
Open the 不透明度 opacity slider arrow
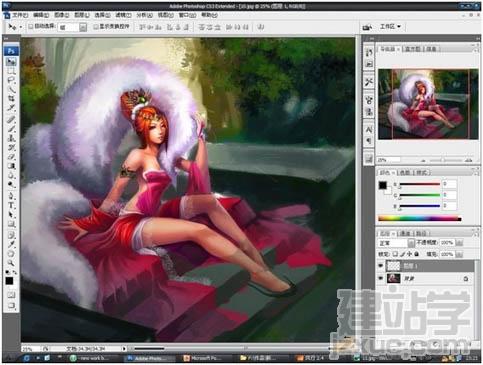459,243
